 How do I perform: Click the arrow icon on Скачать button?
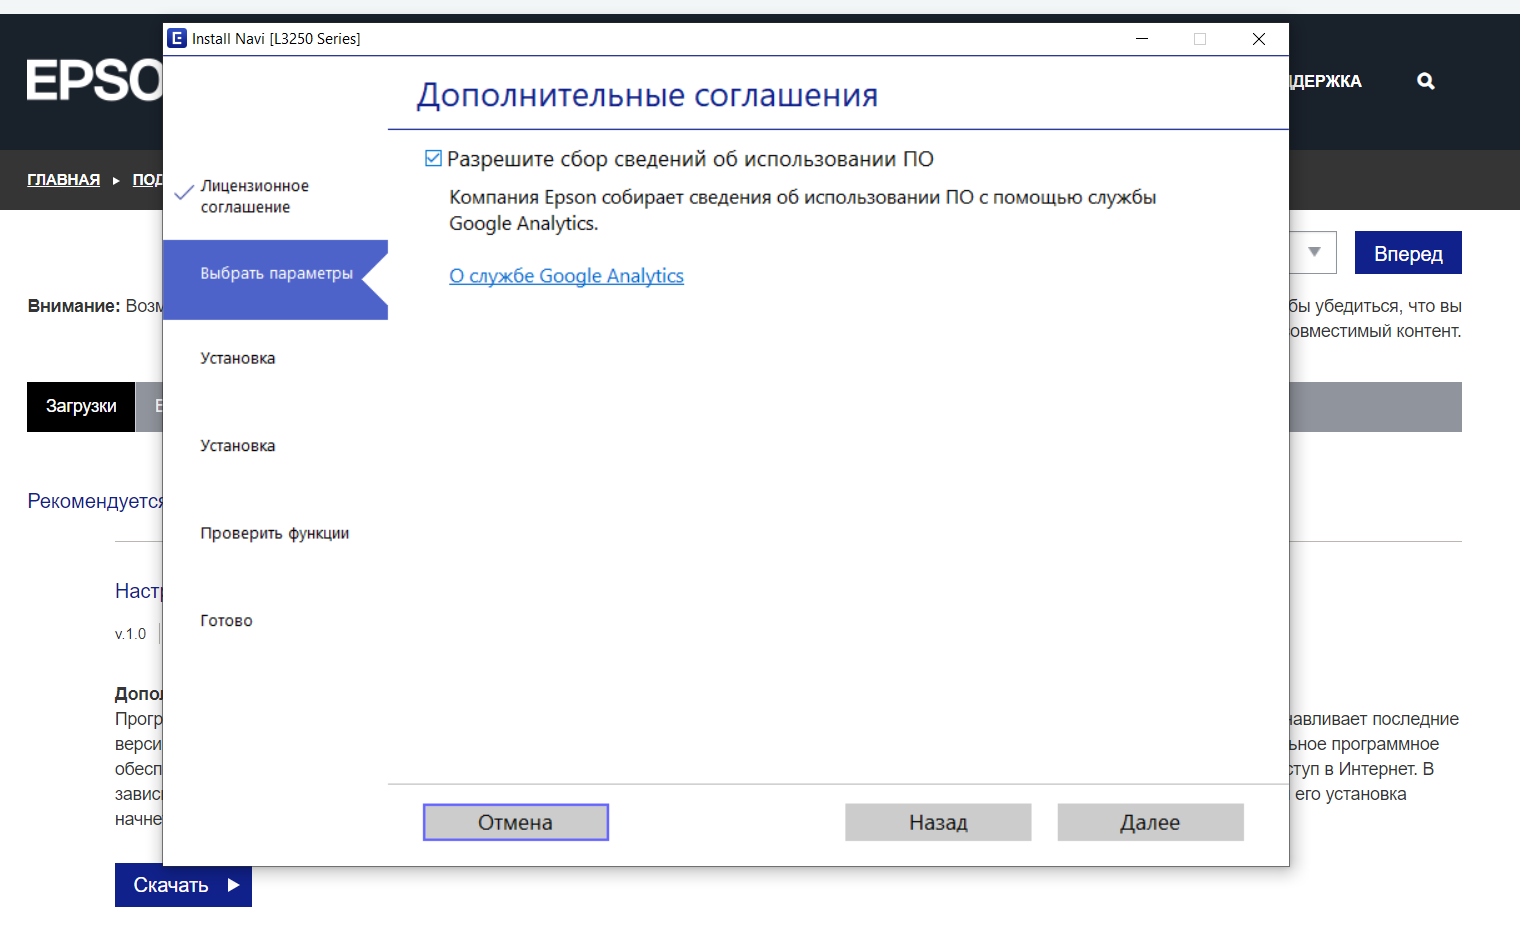point(233,885)
